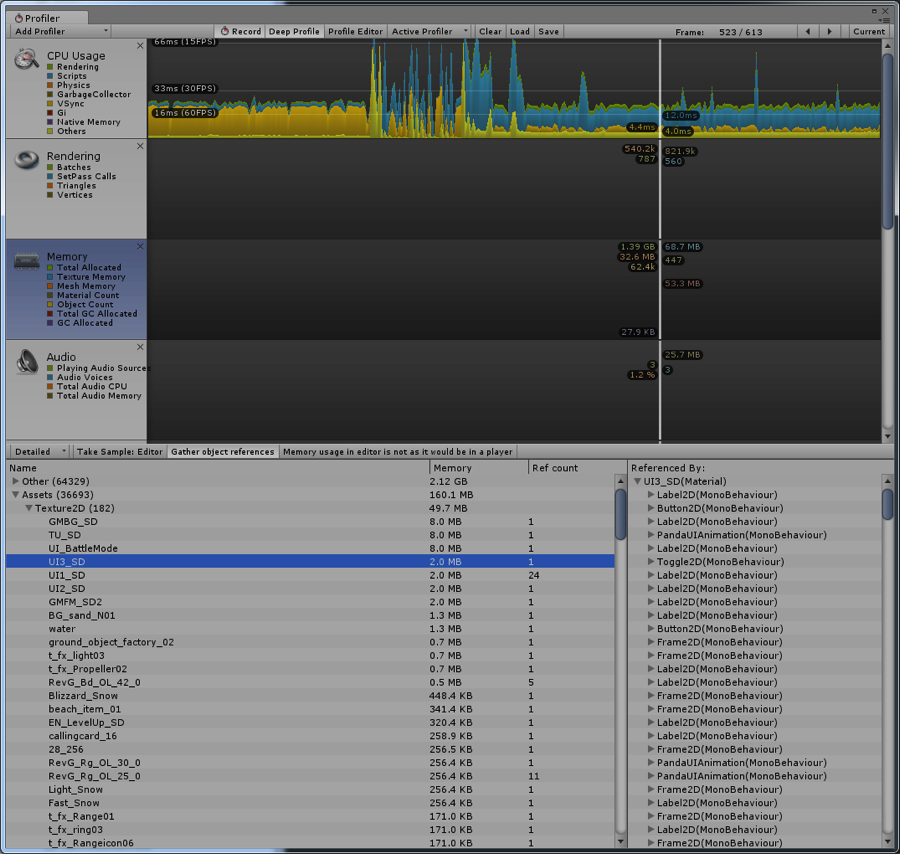Select the GMBG_SD texture row
Image resolution: width=900 pixels, height=854 pixels.
coord(310,521)
